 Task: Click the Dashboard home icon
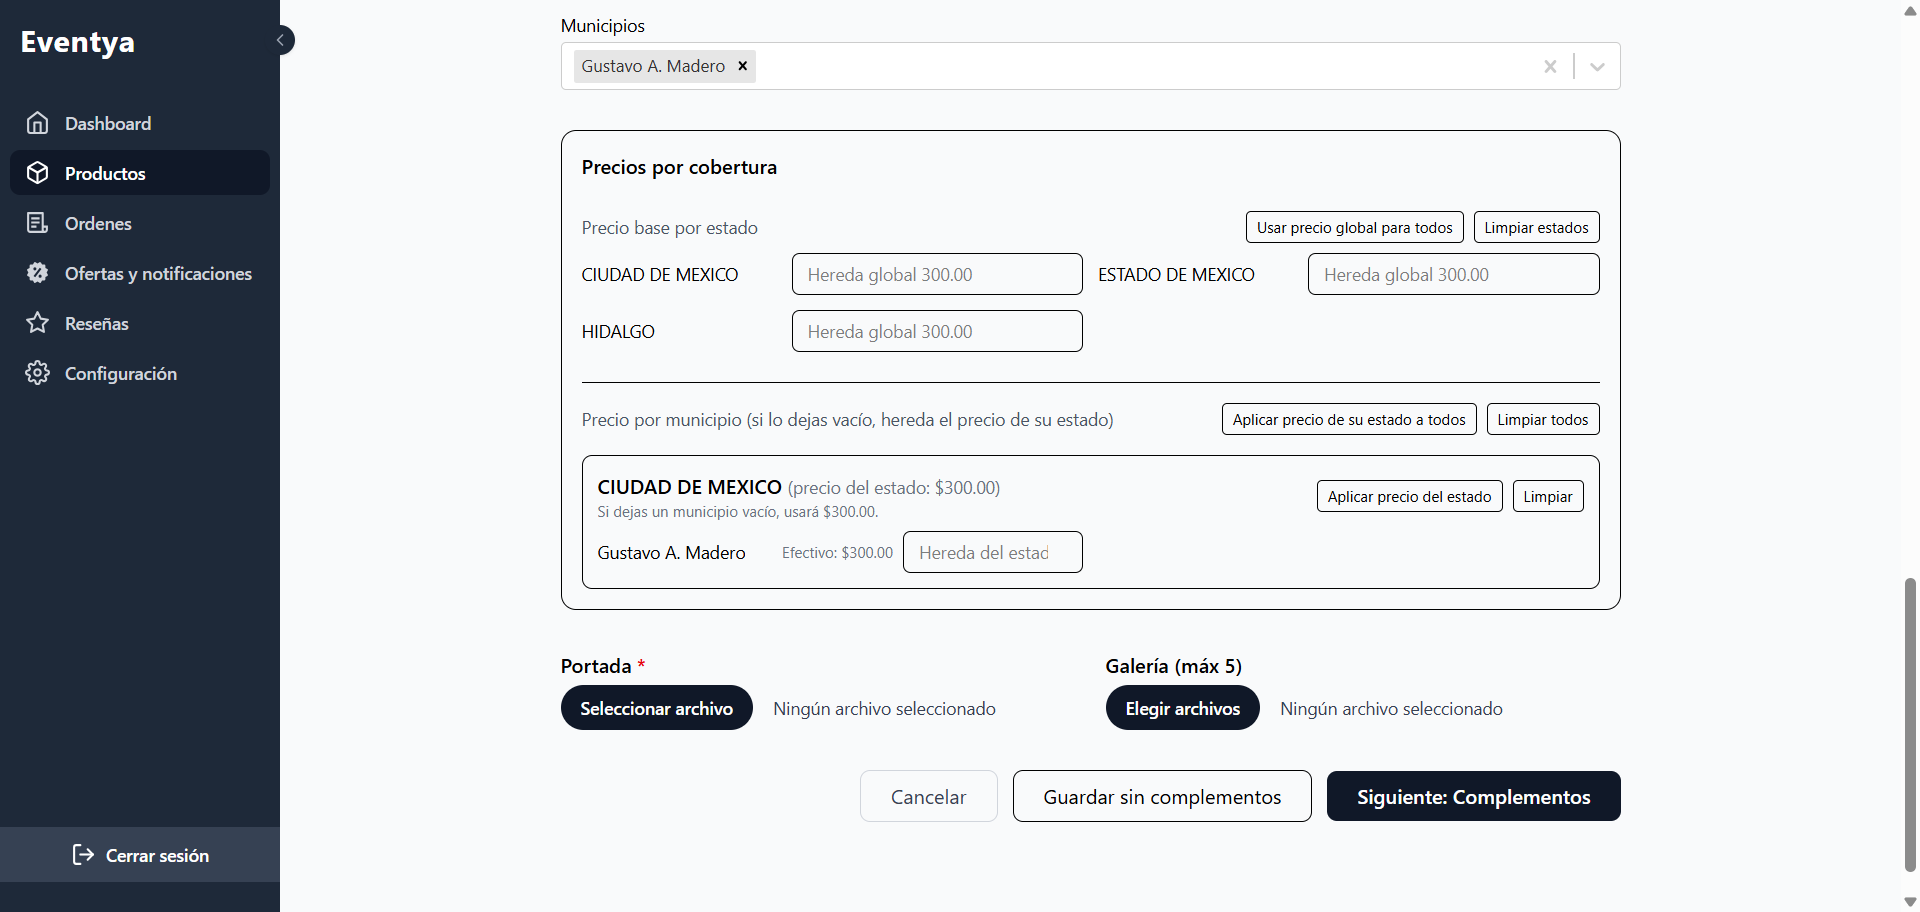click(x=38, y=123)
